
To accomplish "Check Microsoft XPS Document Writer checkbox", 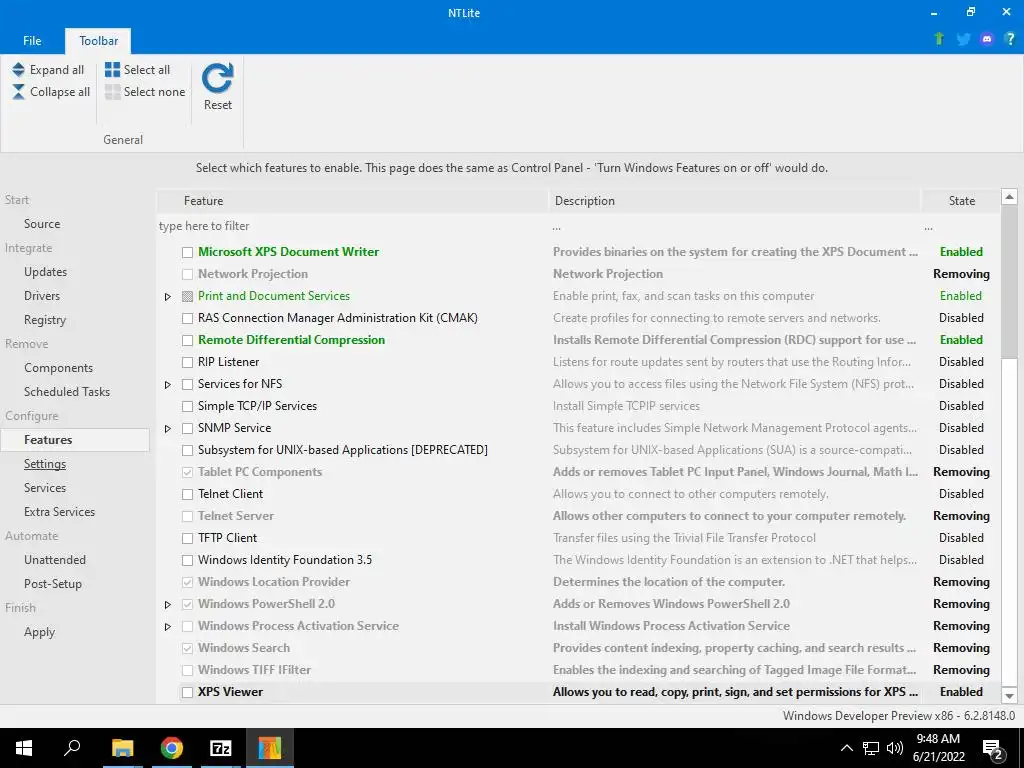I will click(187, 252).
